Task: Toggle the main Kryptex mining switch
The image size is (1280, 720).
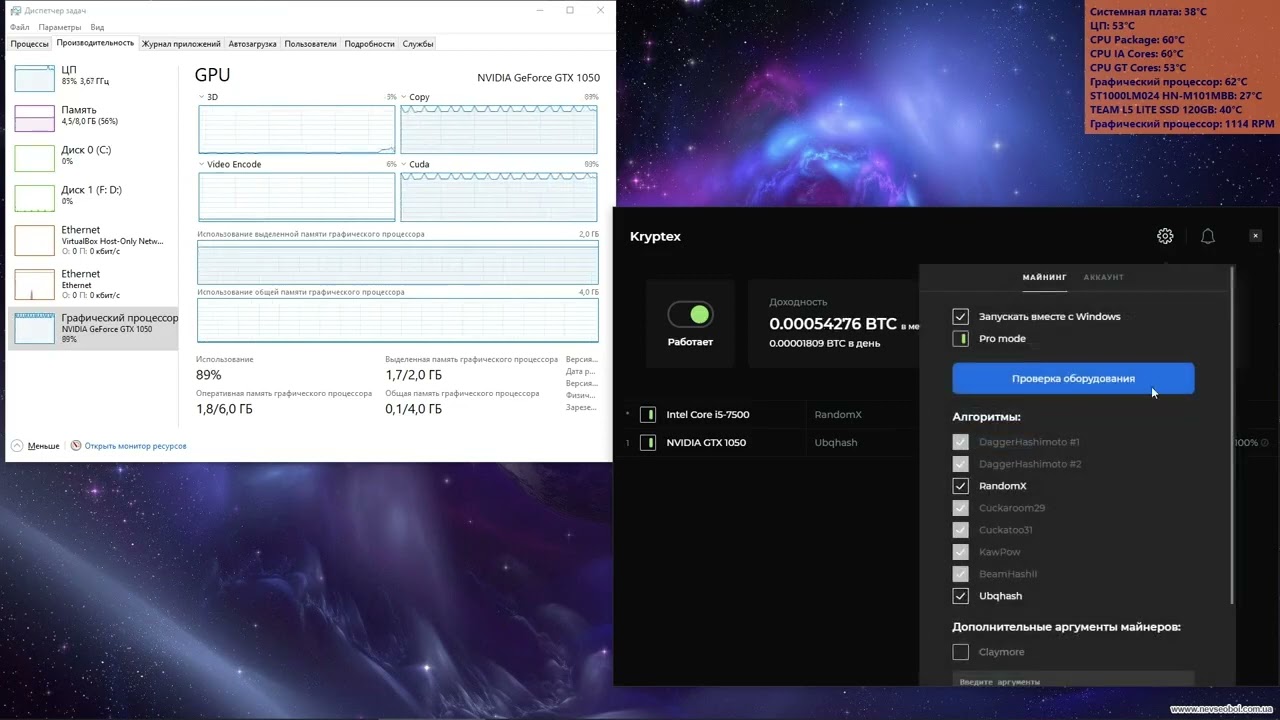Action: coord(690,315)
